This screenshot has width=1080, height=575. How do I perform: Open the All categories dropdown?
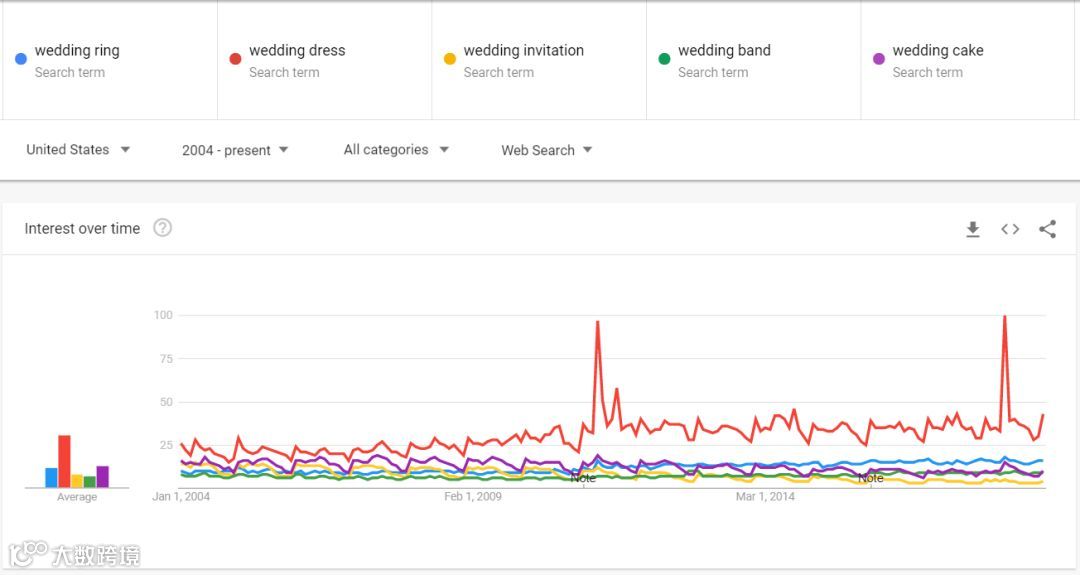click(396, 150)
